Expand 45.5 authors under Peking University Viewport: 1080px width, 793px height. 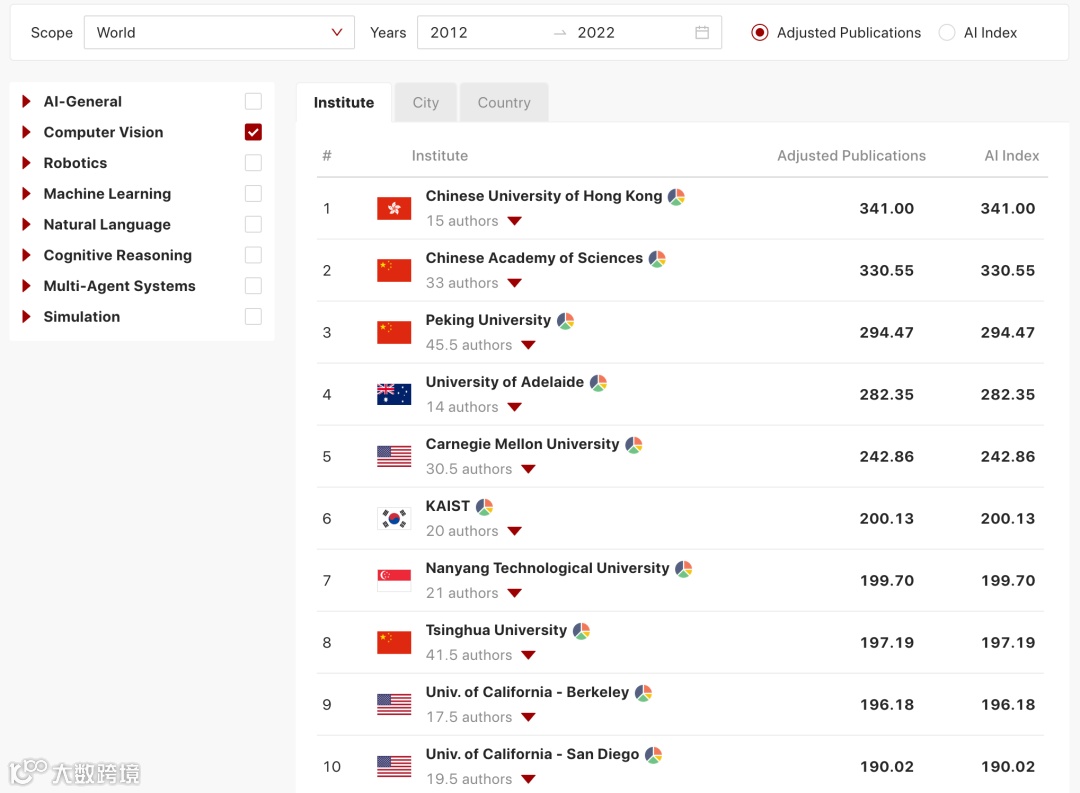pos(528,345)
